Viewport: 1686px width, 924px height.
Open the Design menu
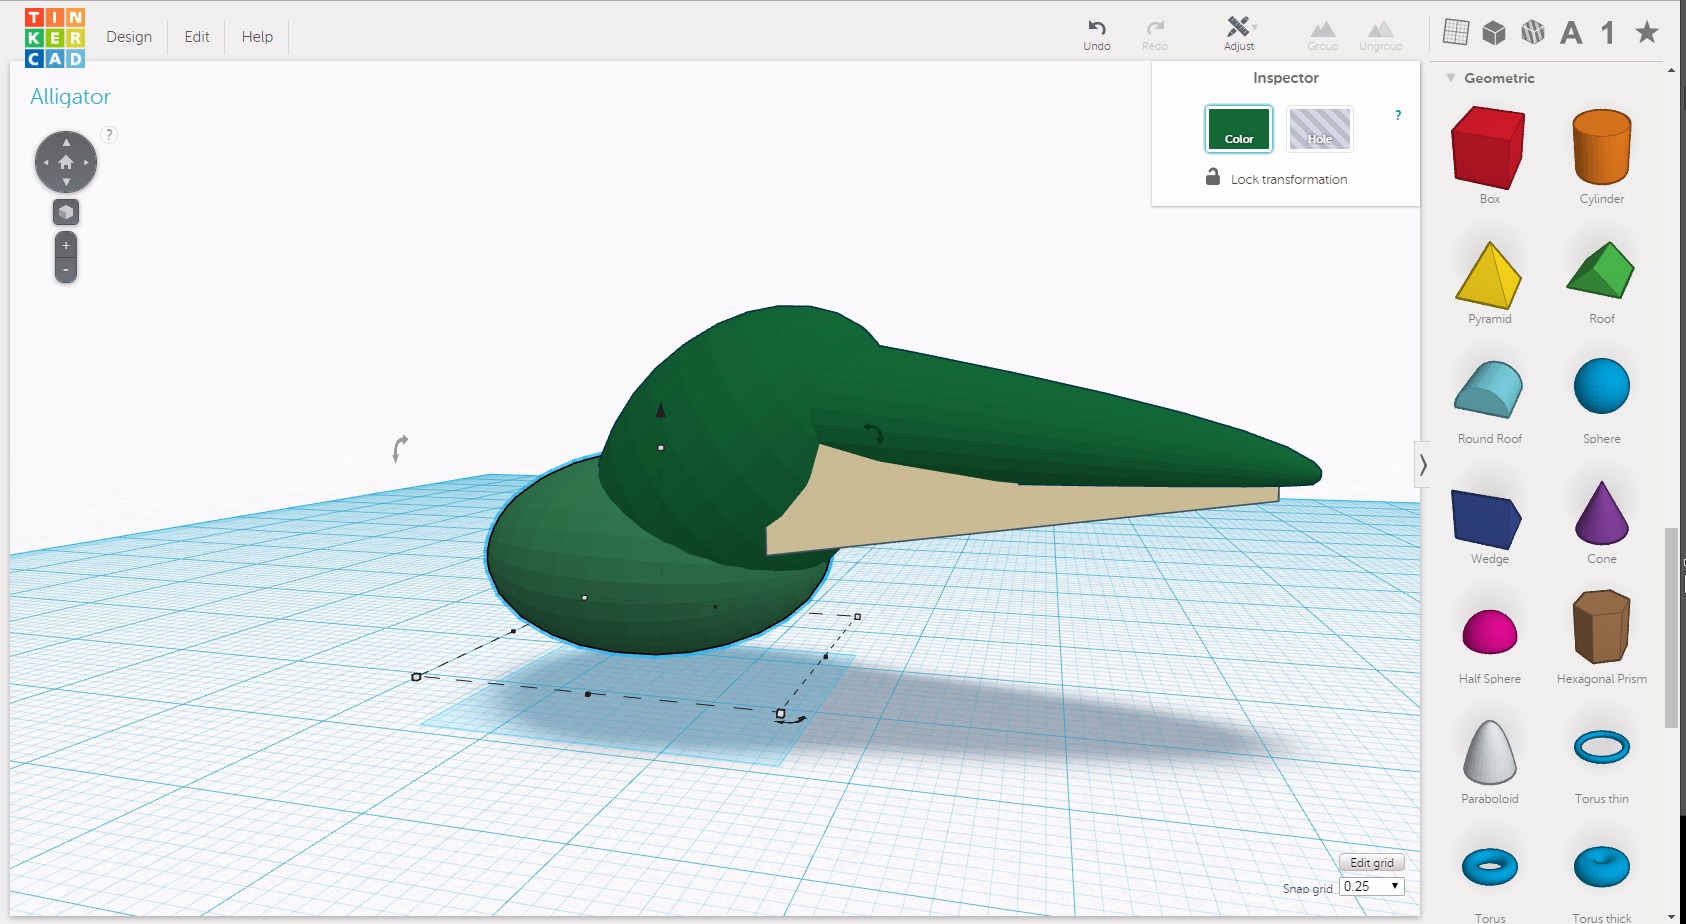tap(129, 37)
